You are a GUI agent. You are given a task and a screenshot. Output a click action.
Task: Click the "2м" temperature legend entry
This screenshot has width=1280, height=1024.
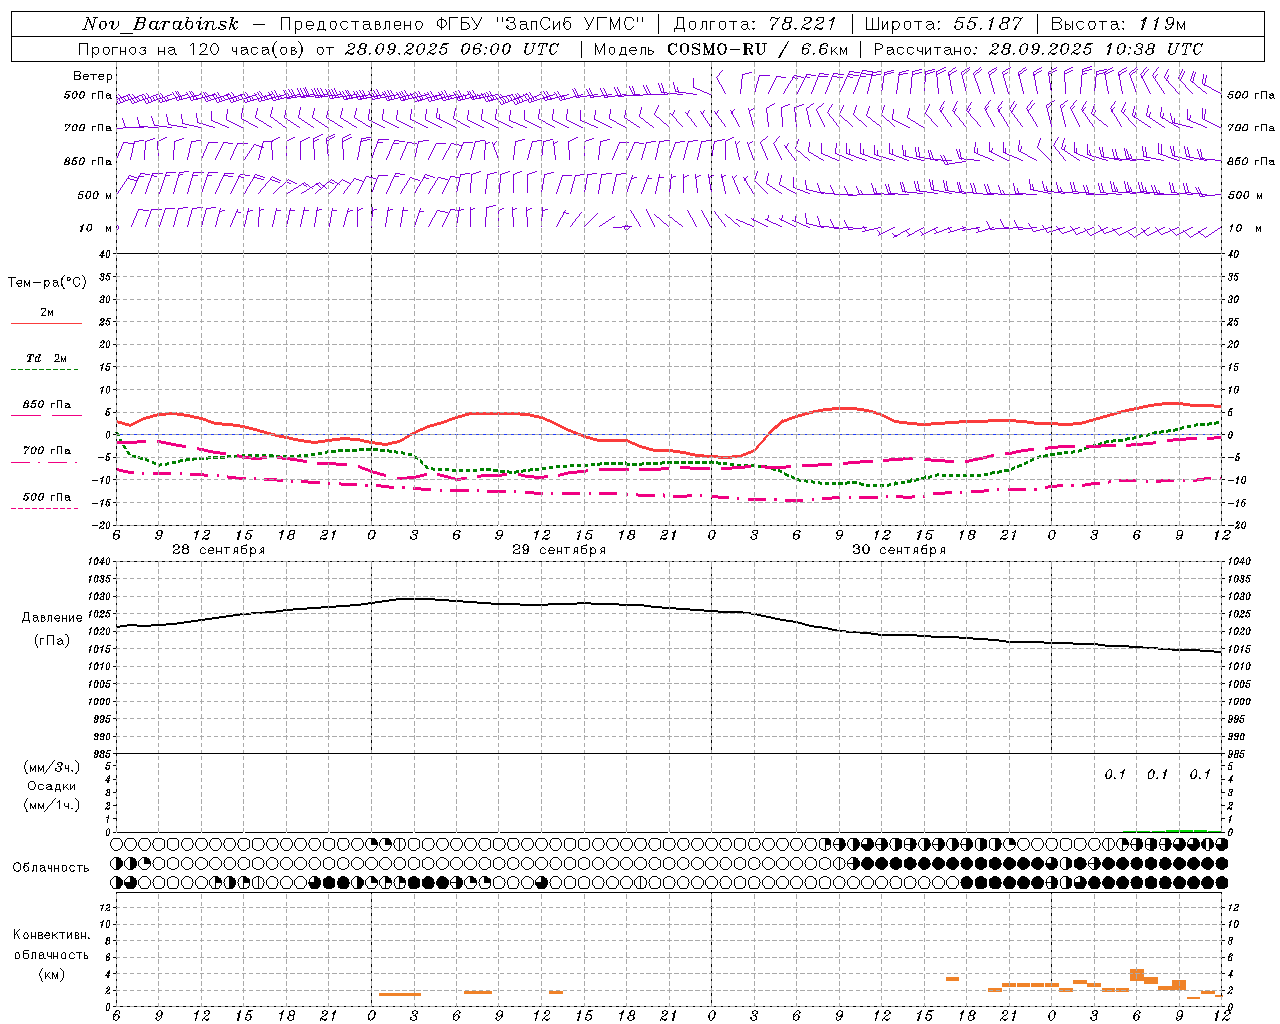coord(47,313)
